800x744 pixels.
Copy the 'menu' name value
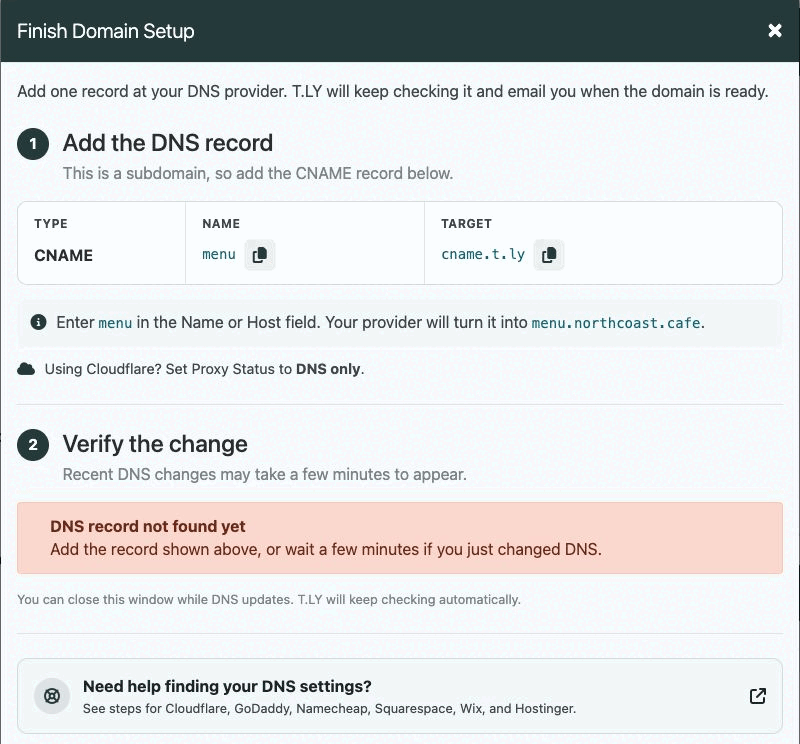260,255
